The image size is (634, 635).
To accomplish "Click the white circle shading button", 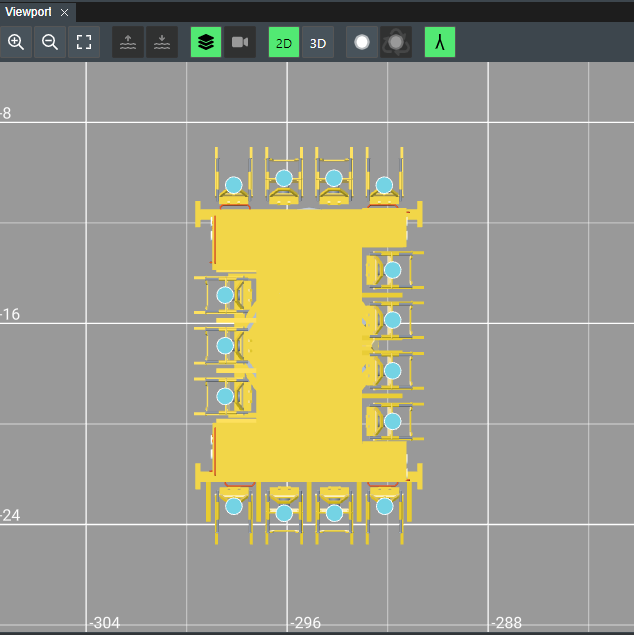I will click(362, 42).
